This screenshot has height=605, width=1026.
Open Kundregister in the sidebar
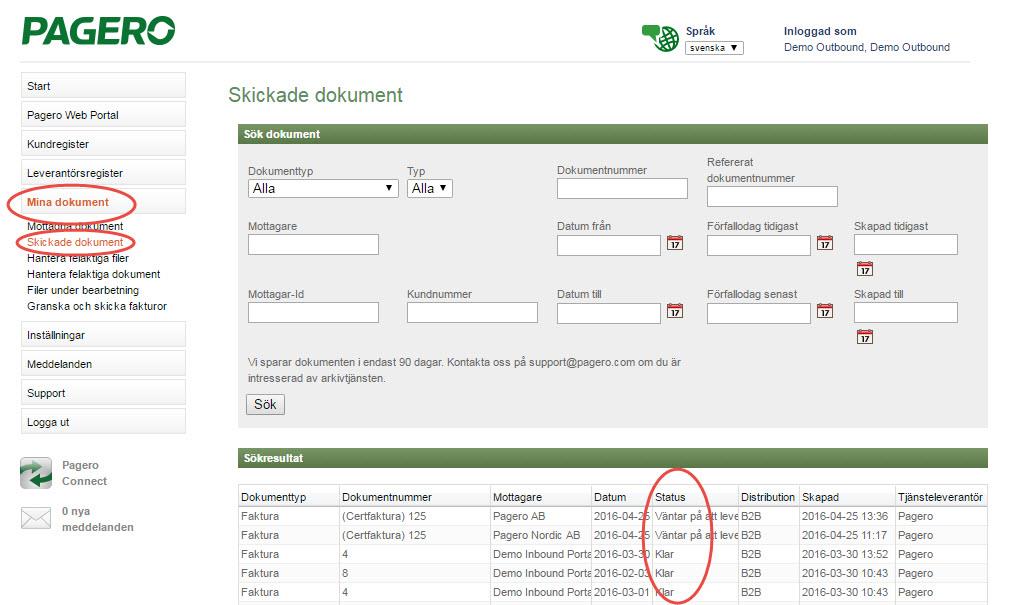pyautogui.click(x=103, y=144)
